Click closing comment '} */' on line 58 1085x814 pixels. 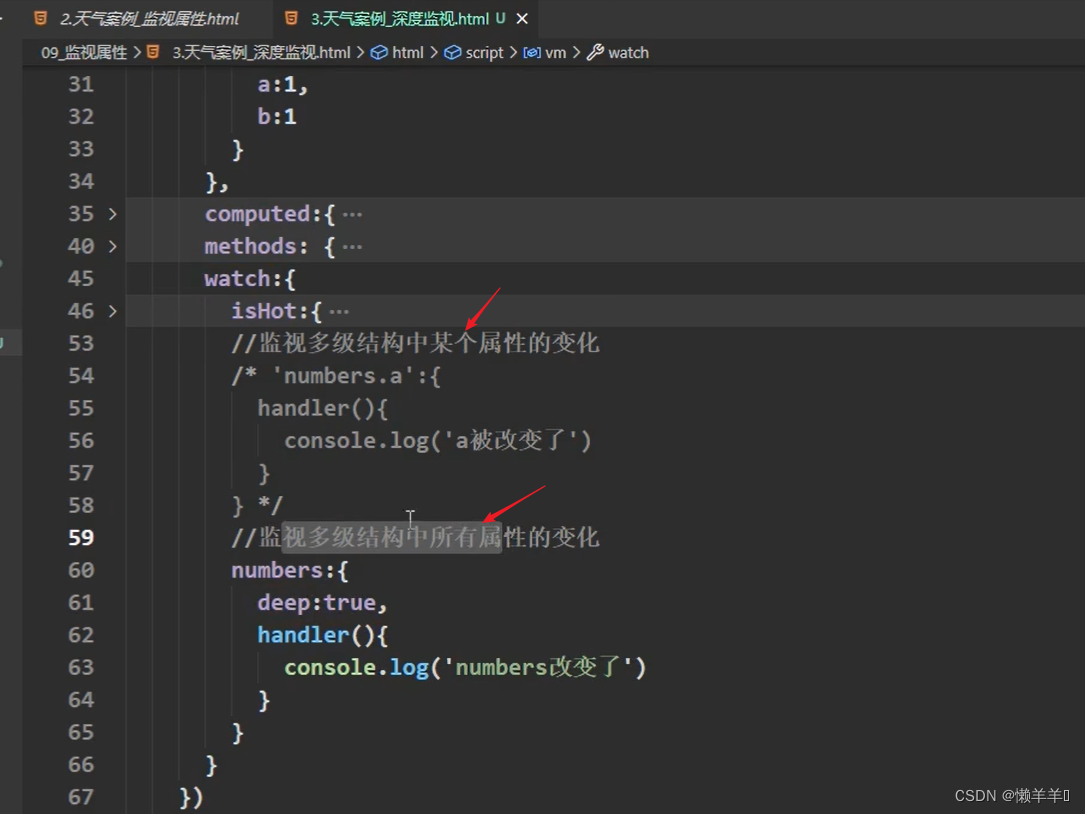pyautogui.click(x=257, y=506)
